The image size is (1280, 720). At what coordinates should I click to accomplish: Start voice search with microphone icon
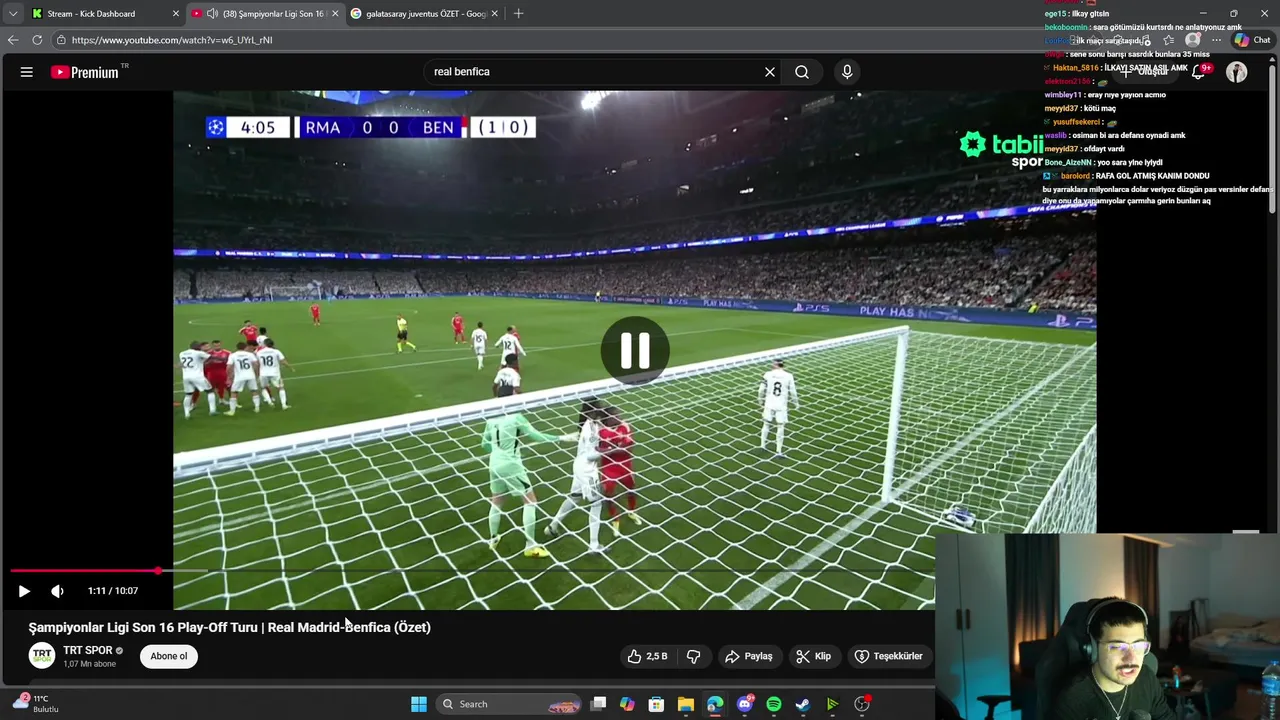(847, 72)
